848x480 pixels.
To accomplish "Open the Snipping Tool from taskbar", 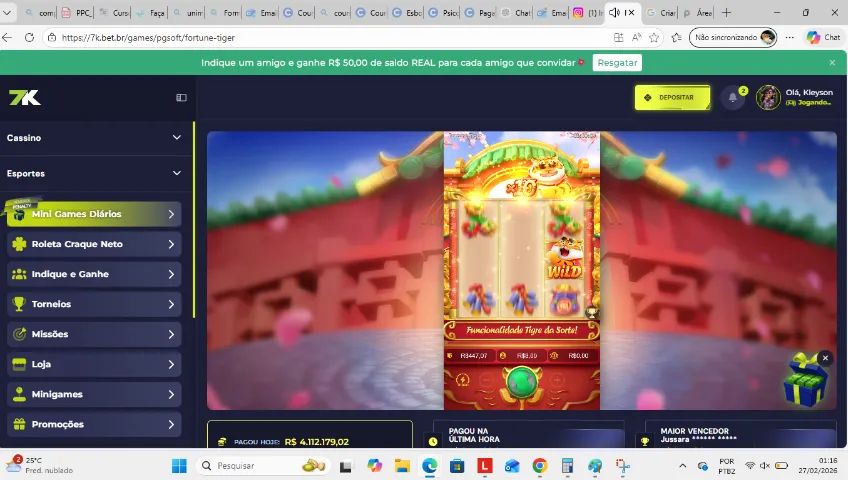I will [x=622, y=465].
